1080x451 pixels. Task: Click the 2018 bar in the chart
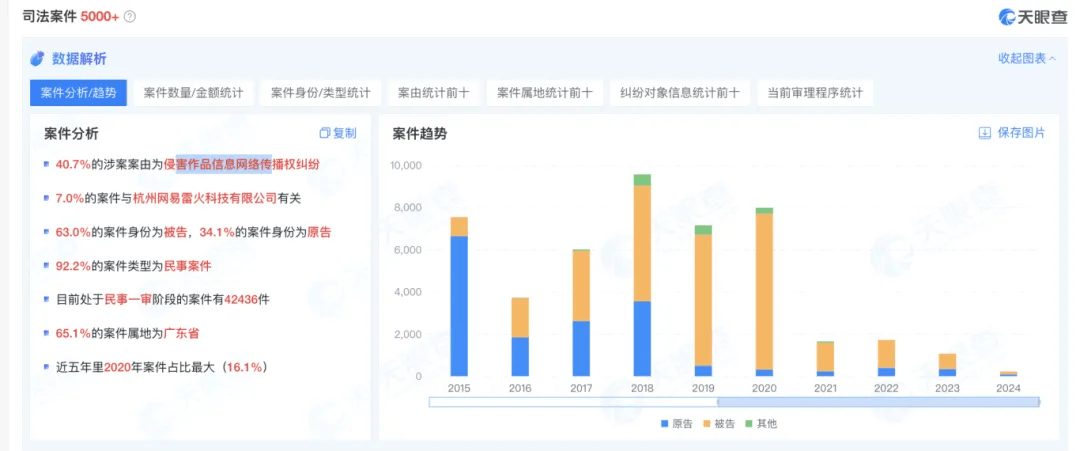pos(642,275)
